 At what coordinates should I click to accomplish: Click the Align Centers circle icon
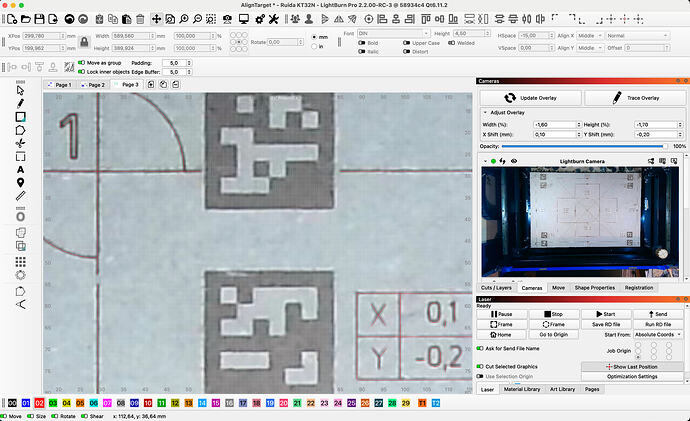369,19
